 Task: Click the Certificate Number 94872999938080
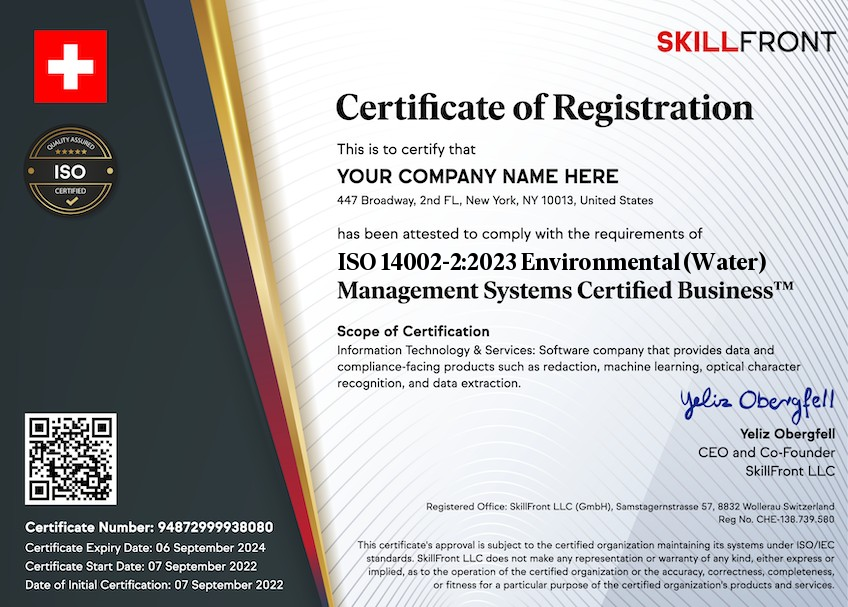(149, 527)
